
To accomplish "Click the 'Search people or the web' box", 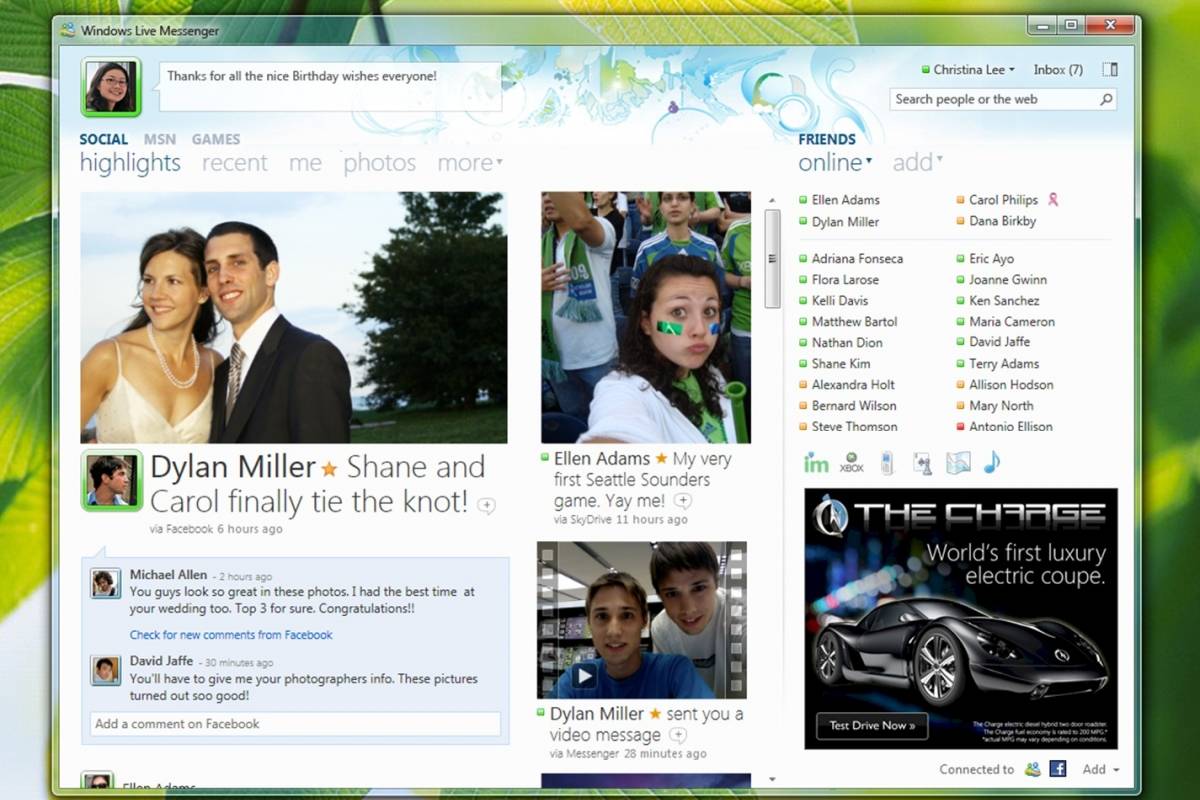I will click(994, 99).
